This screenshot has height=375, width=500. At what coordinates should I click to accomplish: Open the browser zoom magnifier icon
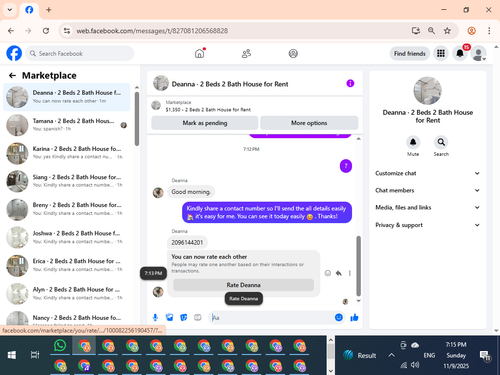point(431,31)
